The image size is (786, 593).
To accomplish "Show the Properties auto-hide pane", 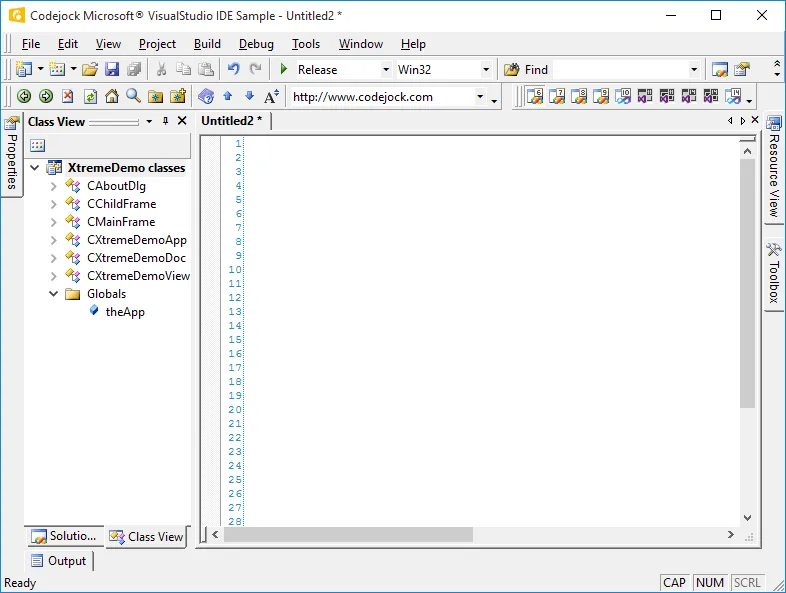I will point(12,154).
